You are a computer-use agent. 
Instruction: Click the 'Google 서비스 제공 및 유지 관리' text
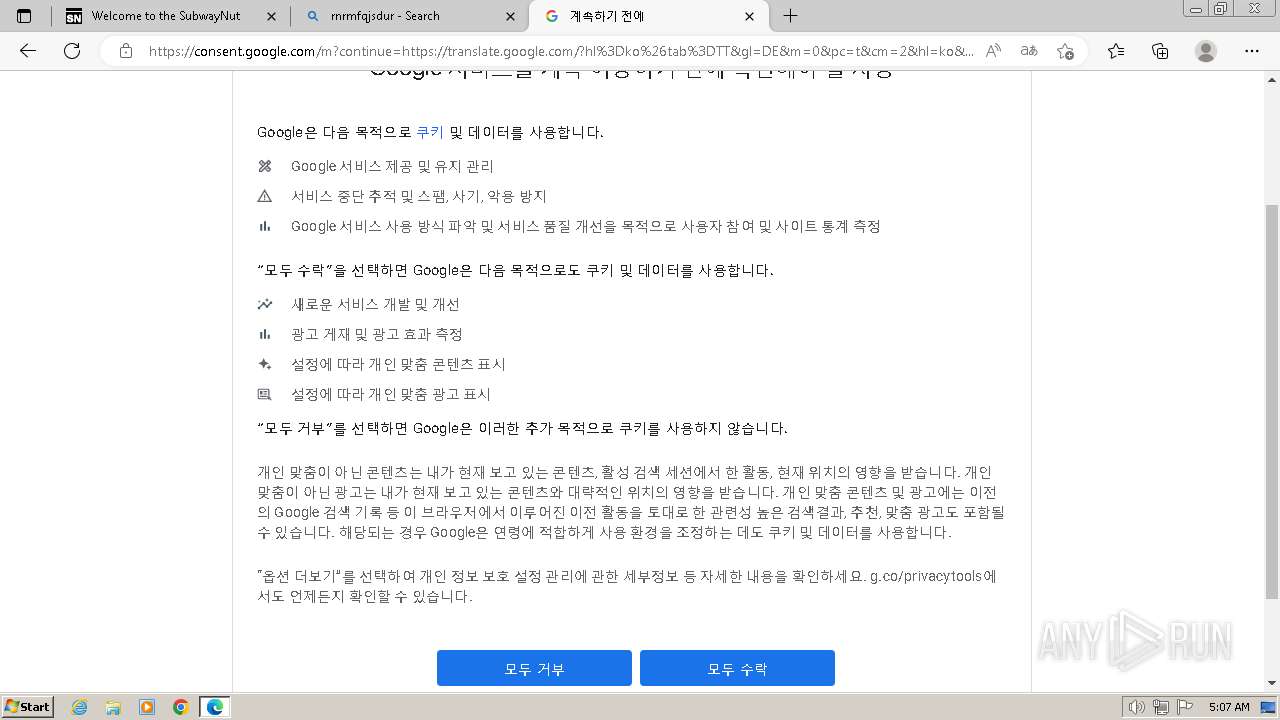click(392, 166)
